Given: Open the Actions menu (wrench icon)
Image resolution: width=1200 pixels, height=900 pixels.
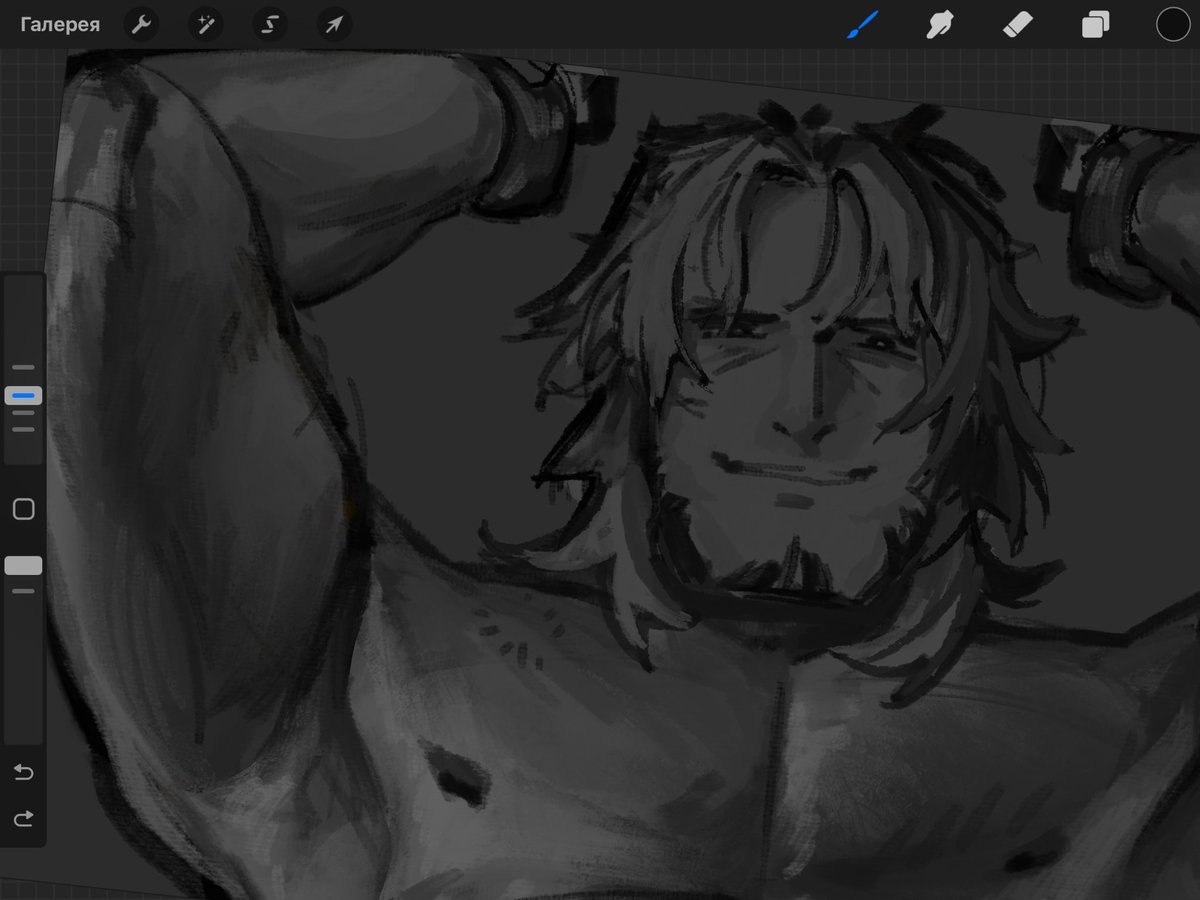Looking at the screenshot, I should (x=141, y=24).
